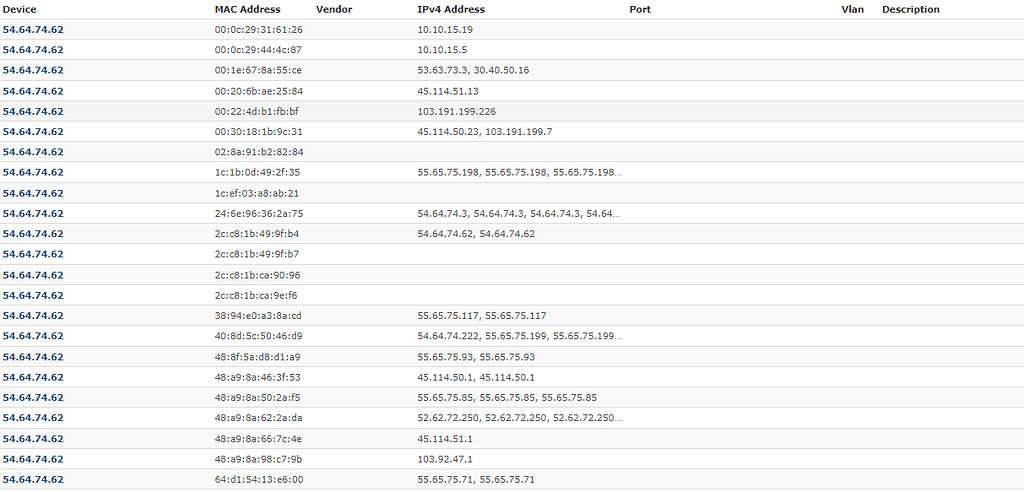Click device link in row 00:1e:67:8a:55:ce
The height and width of the screenshot is (492, 1024).
33,70
